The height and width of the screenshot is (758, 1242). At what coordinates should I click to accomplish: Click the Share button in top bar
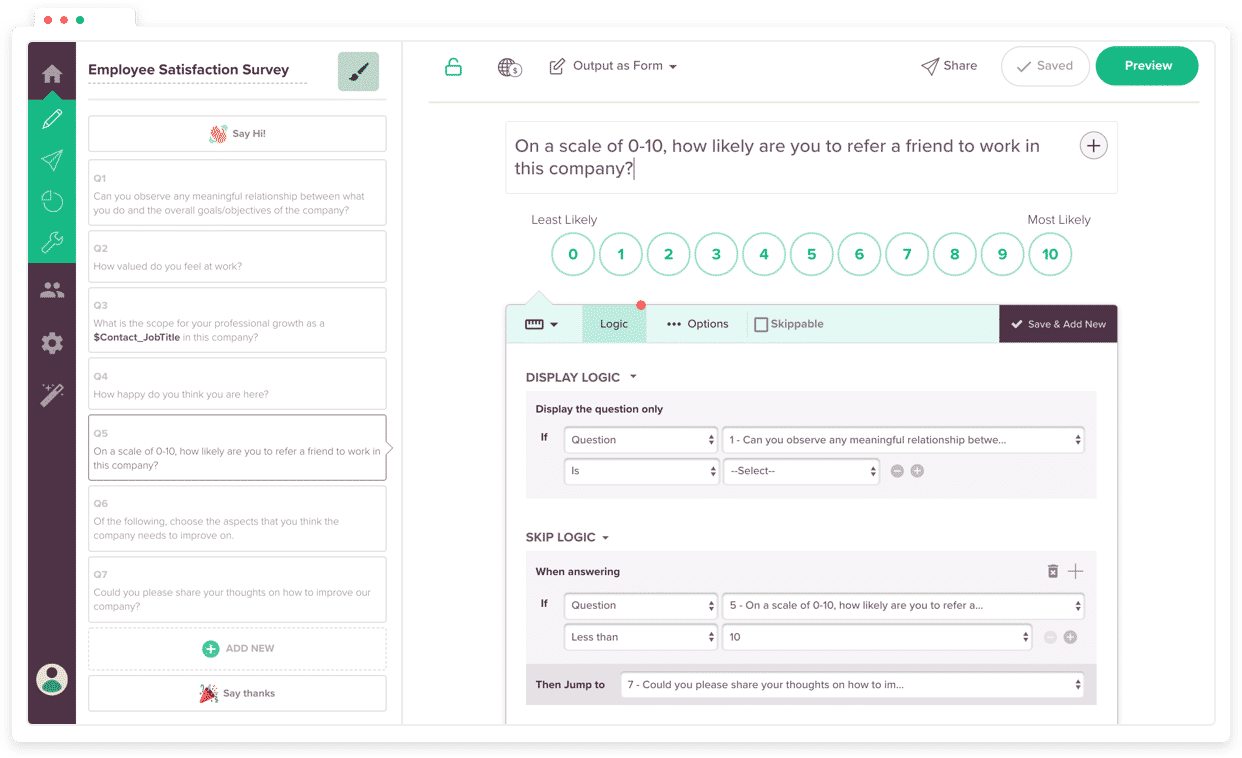point(949,66)
